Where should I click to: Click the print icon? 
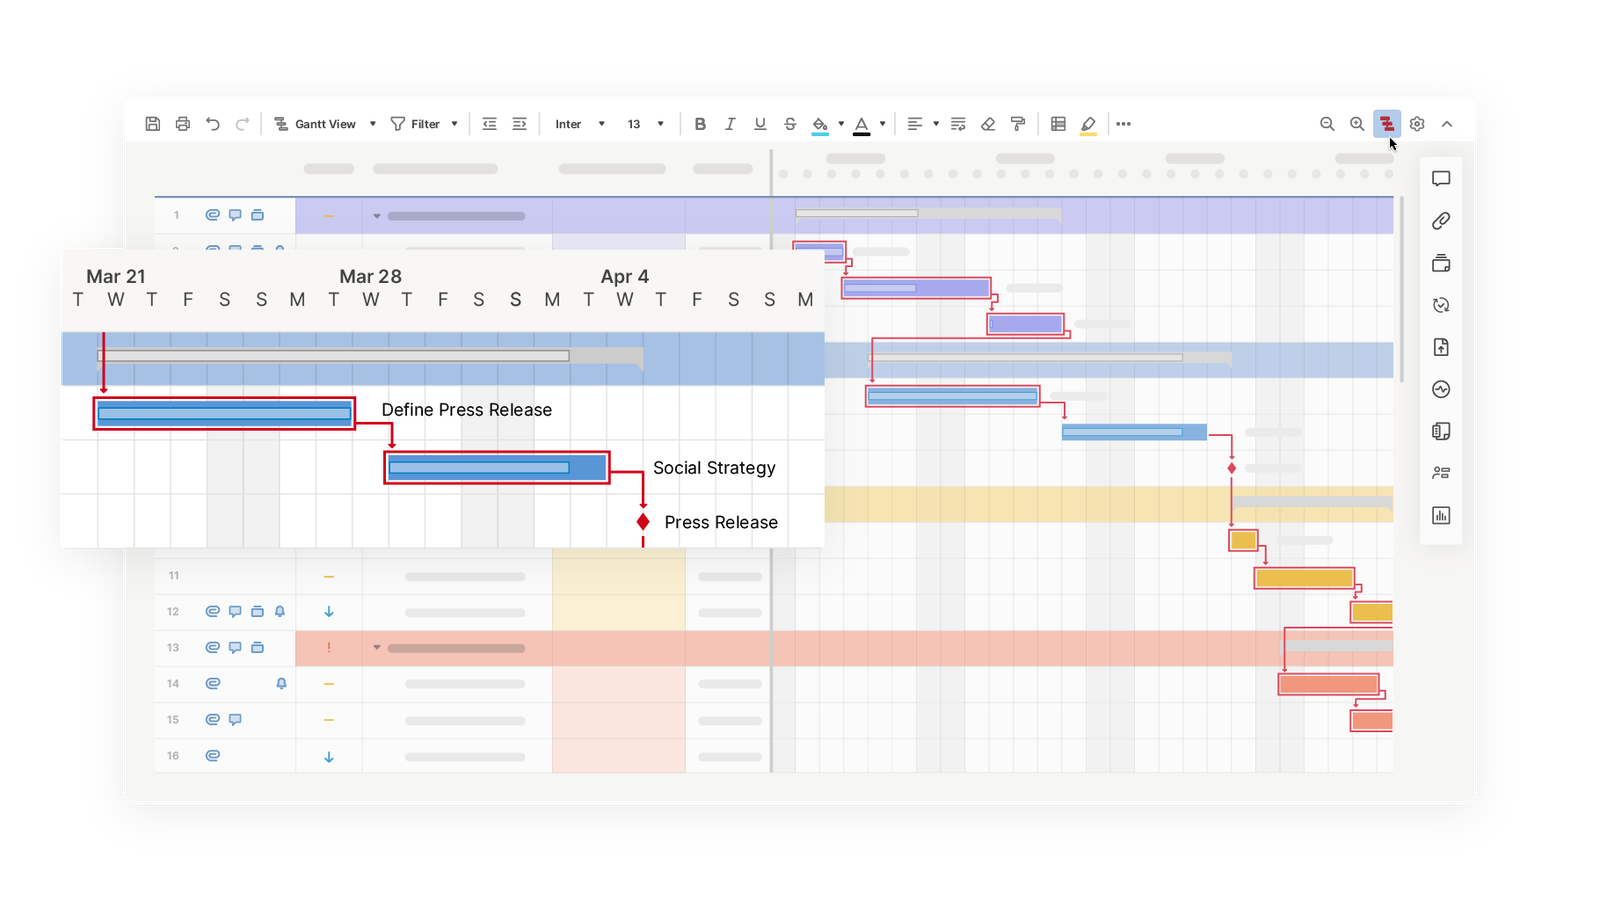click(x=182, y=123)
